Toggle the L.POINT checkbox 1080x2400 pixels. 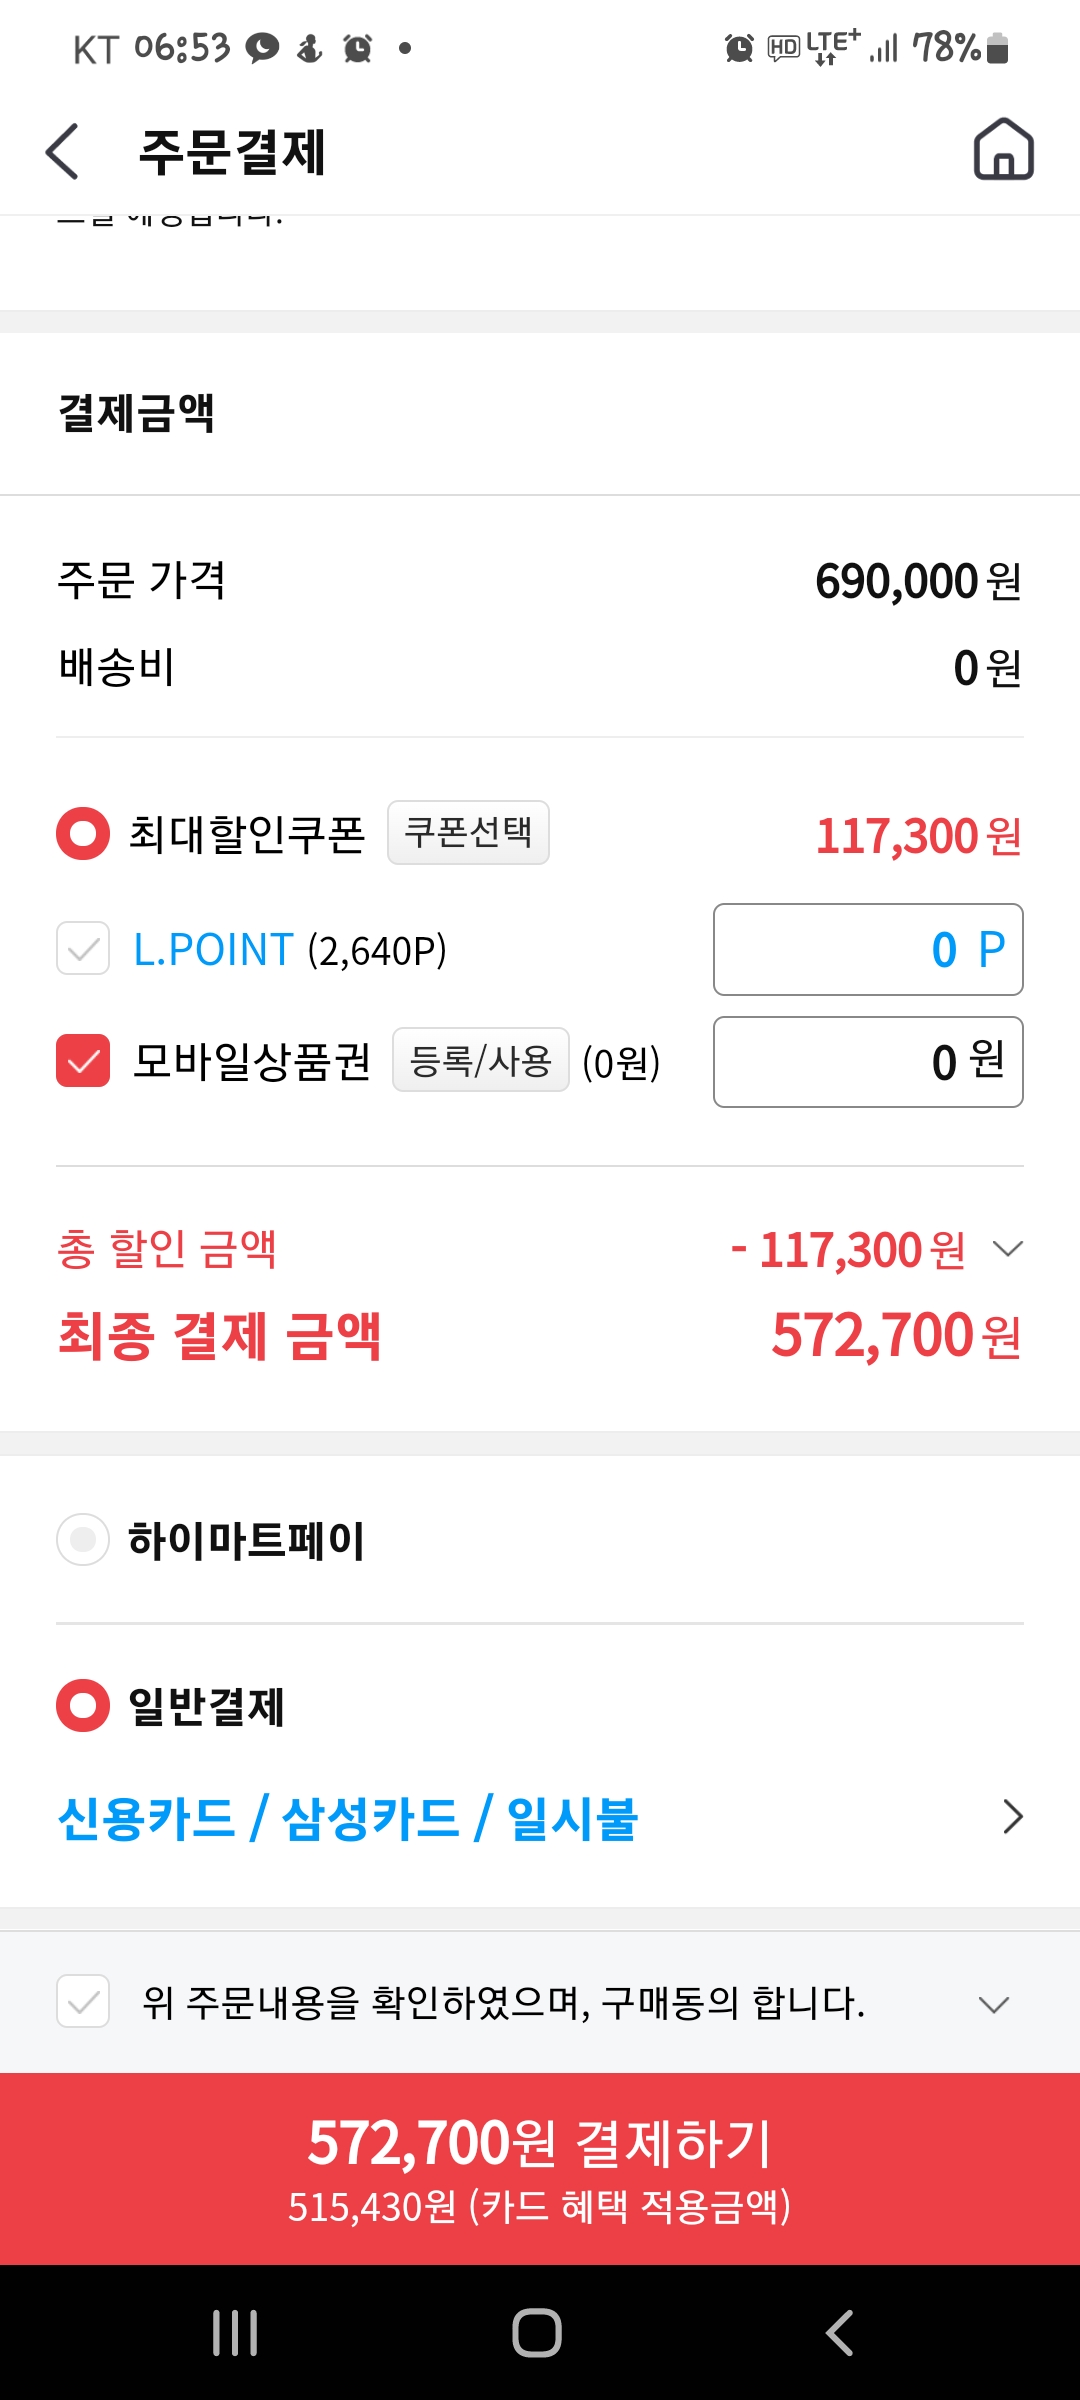83,949
